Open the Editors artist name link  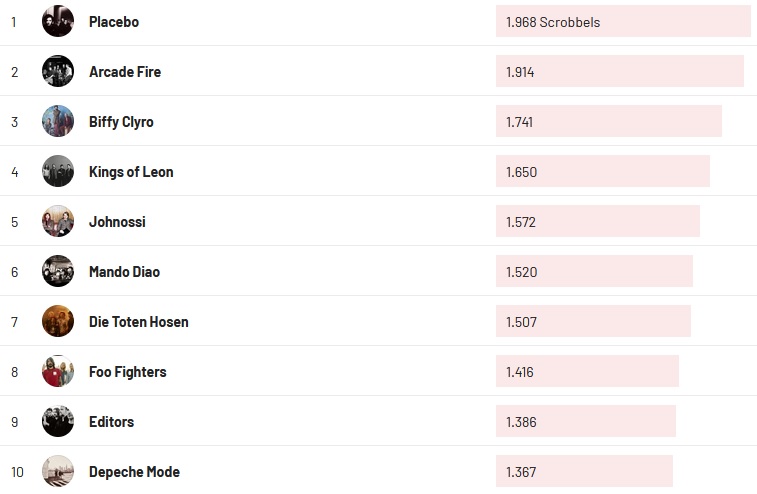click(x=111, y=422)
